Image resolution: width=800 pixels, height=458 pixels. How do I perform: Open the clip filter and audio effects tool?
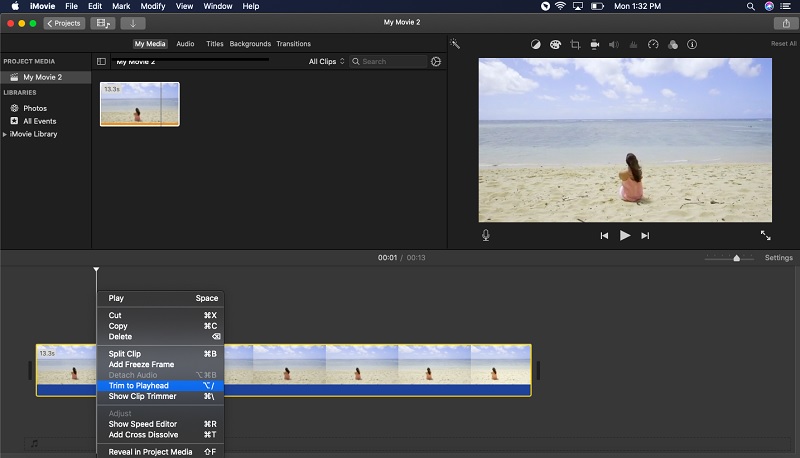(x=672, y=44)
